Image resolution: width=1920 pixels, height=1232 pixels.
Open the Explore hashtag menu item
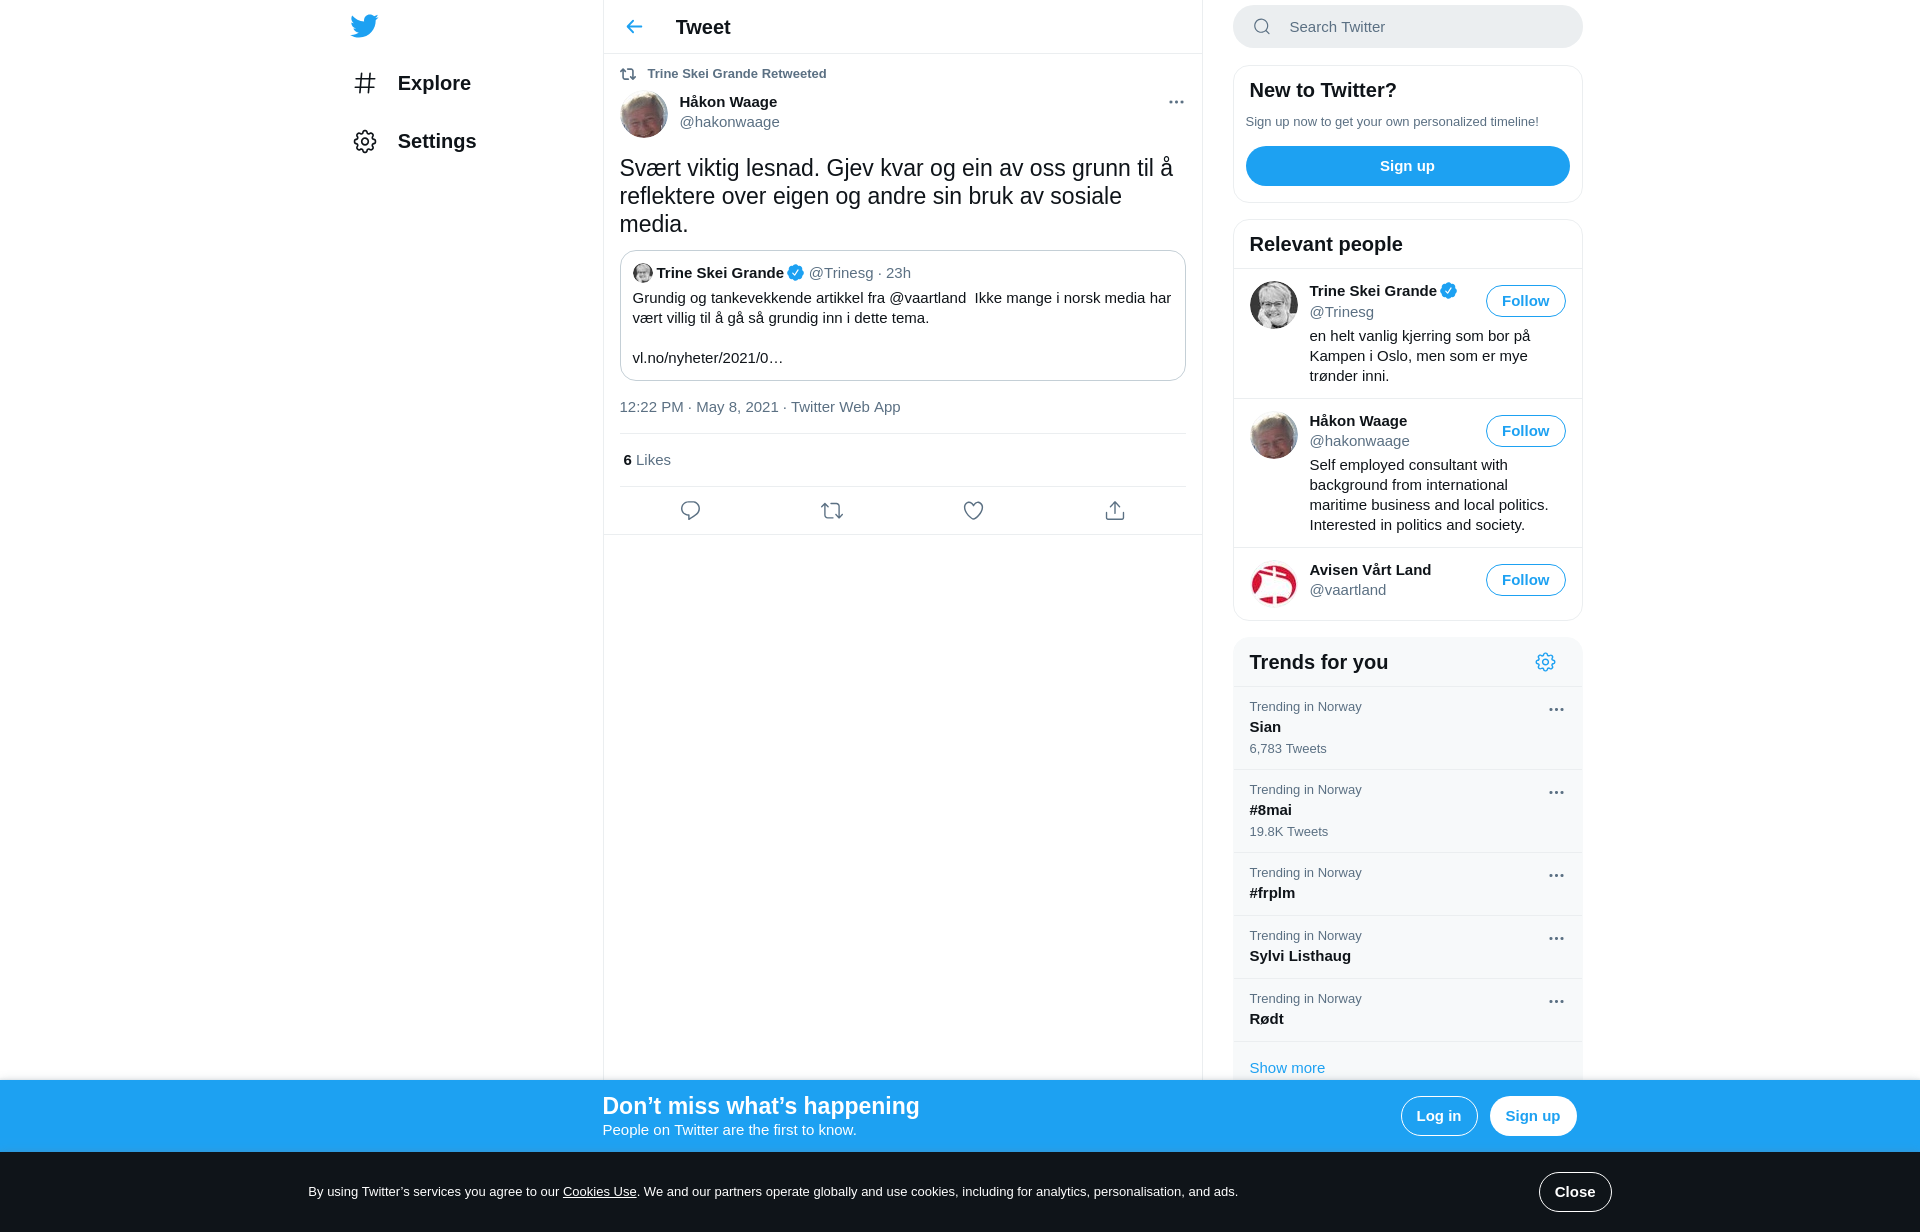pyautogui.click(x=412, y=83)
